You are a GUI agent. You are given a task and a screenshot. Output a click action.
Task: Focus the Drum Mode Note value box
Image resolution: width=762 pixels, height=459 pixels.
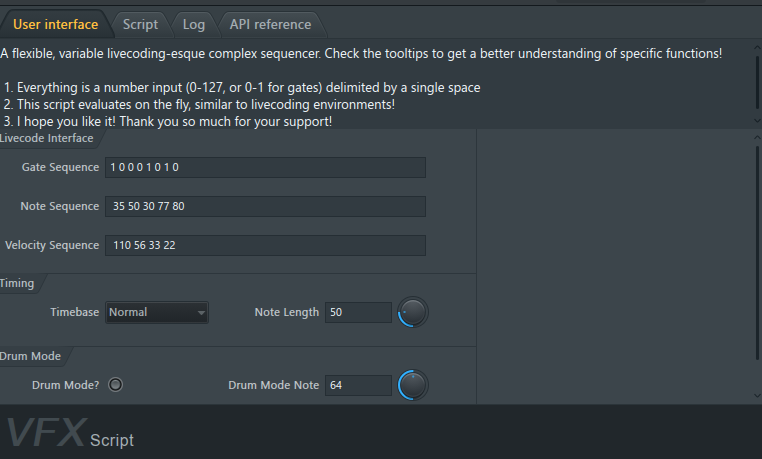point(358,385)
